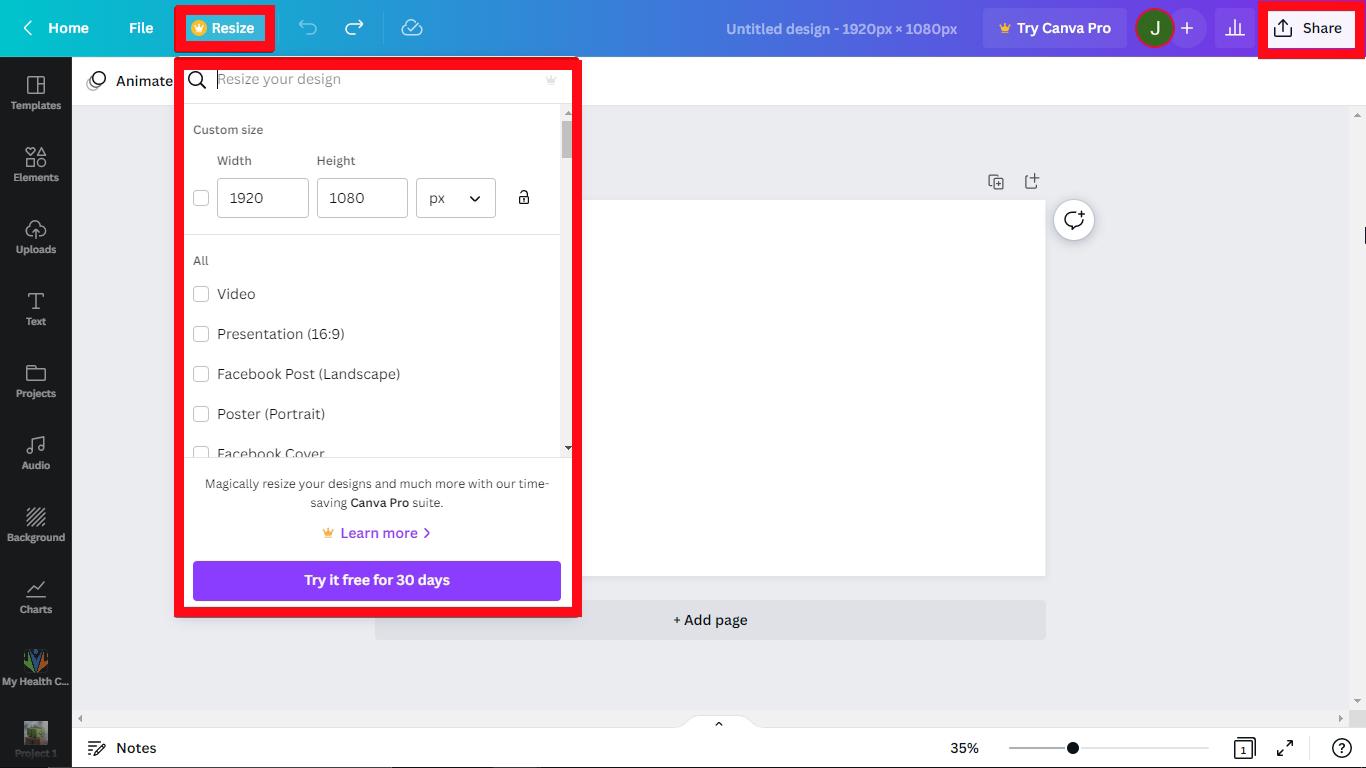Click the duplicate page icon
1366x768 pixels.
coord(996,181)
